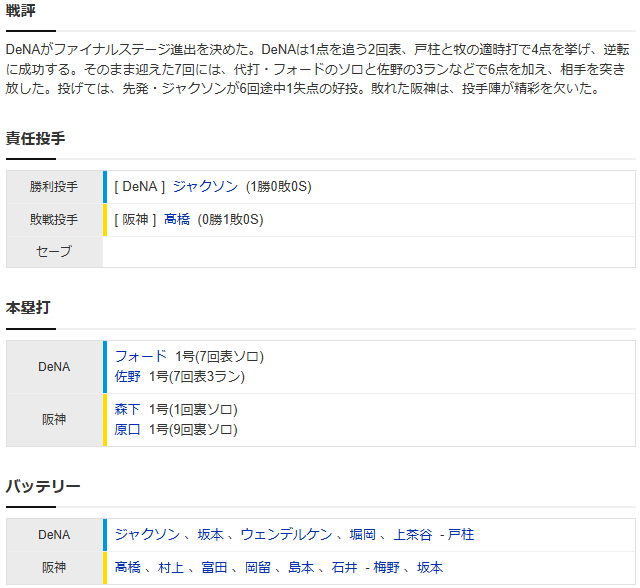Open 坂本 link in 阪神 バッテリー row

click(x=429, y=567)
